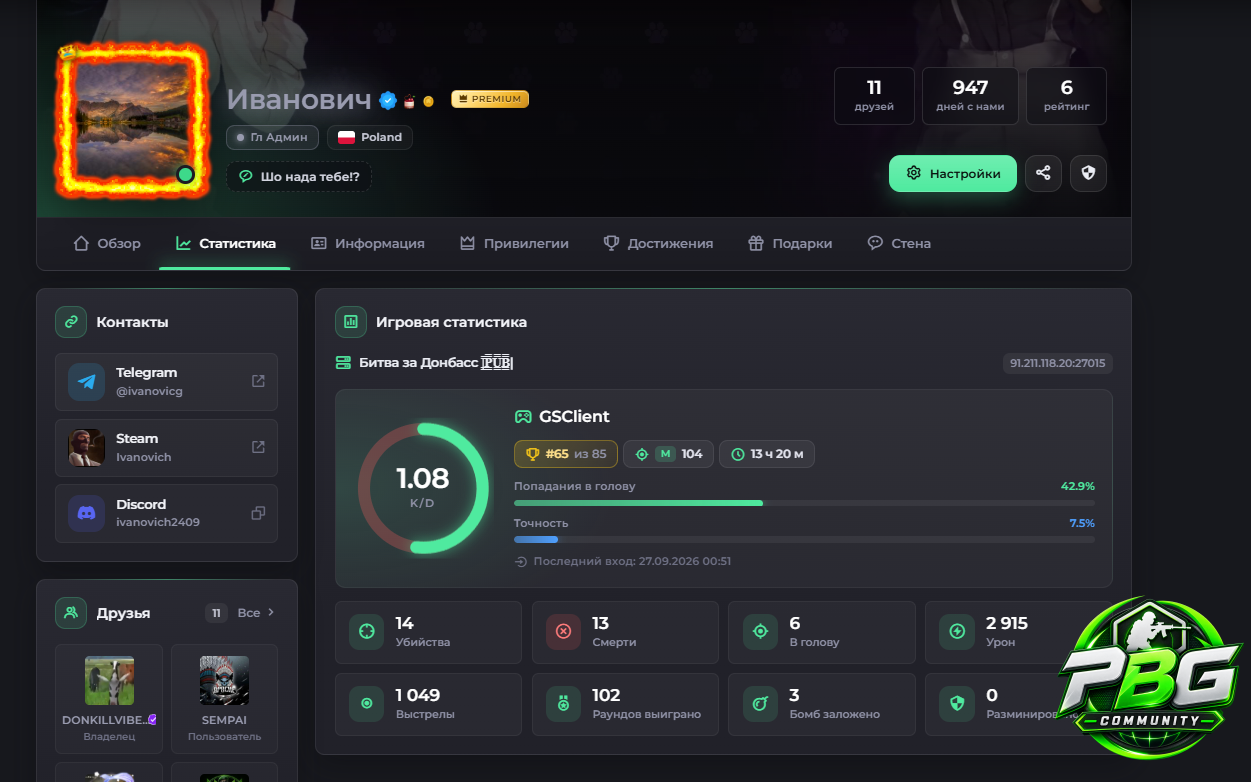
Task: Open the Стена tab
Action: [899, 243]
